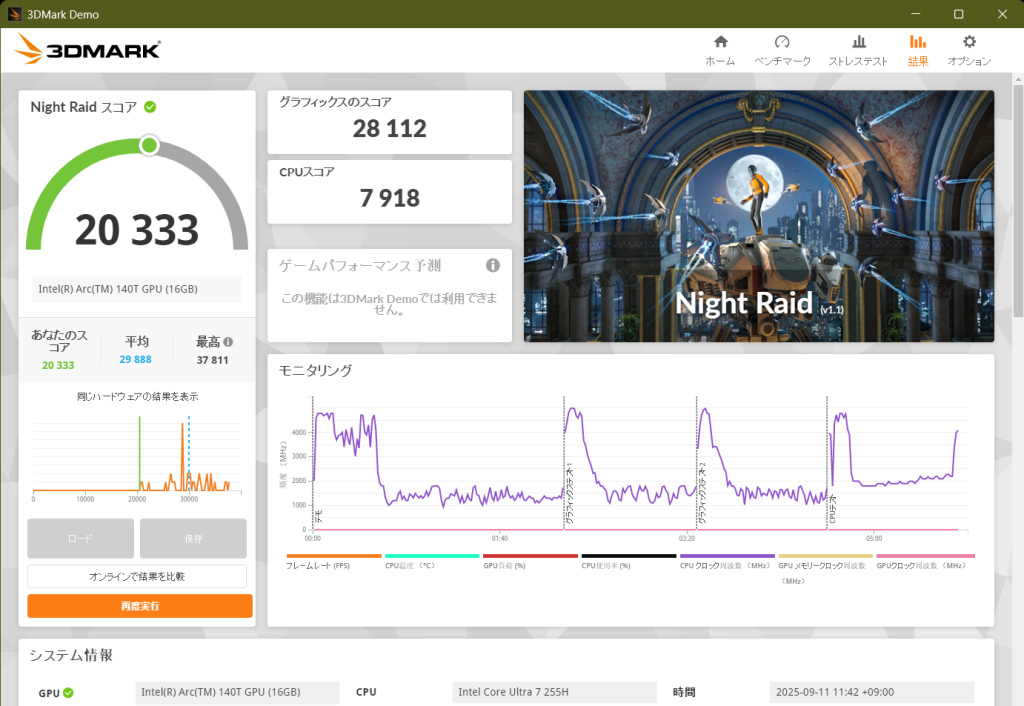
Task: Click the green あなたのスコア value 20 333
Action: [x=58, y=365]
